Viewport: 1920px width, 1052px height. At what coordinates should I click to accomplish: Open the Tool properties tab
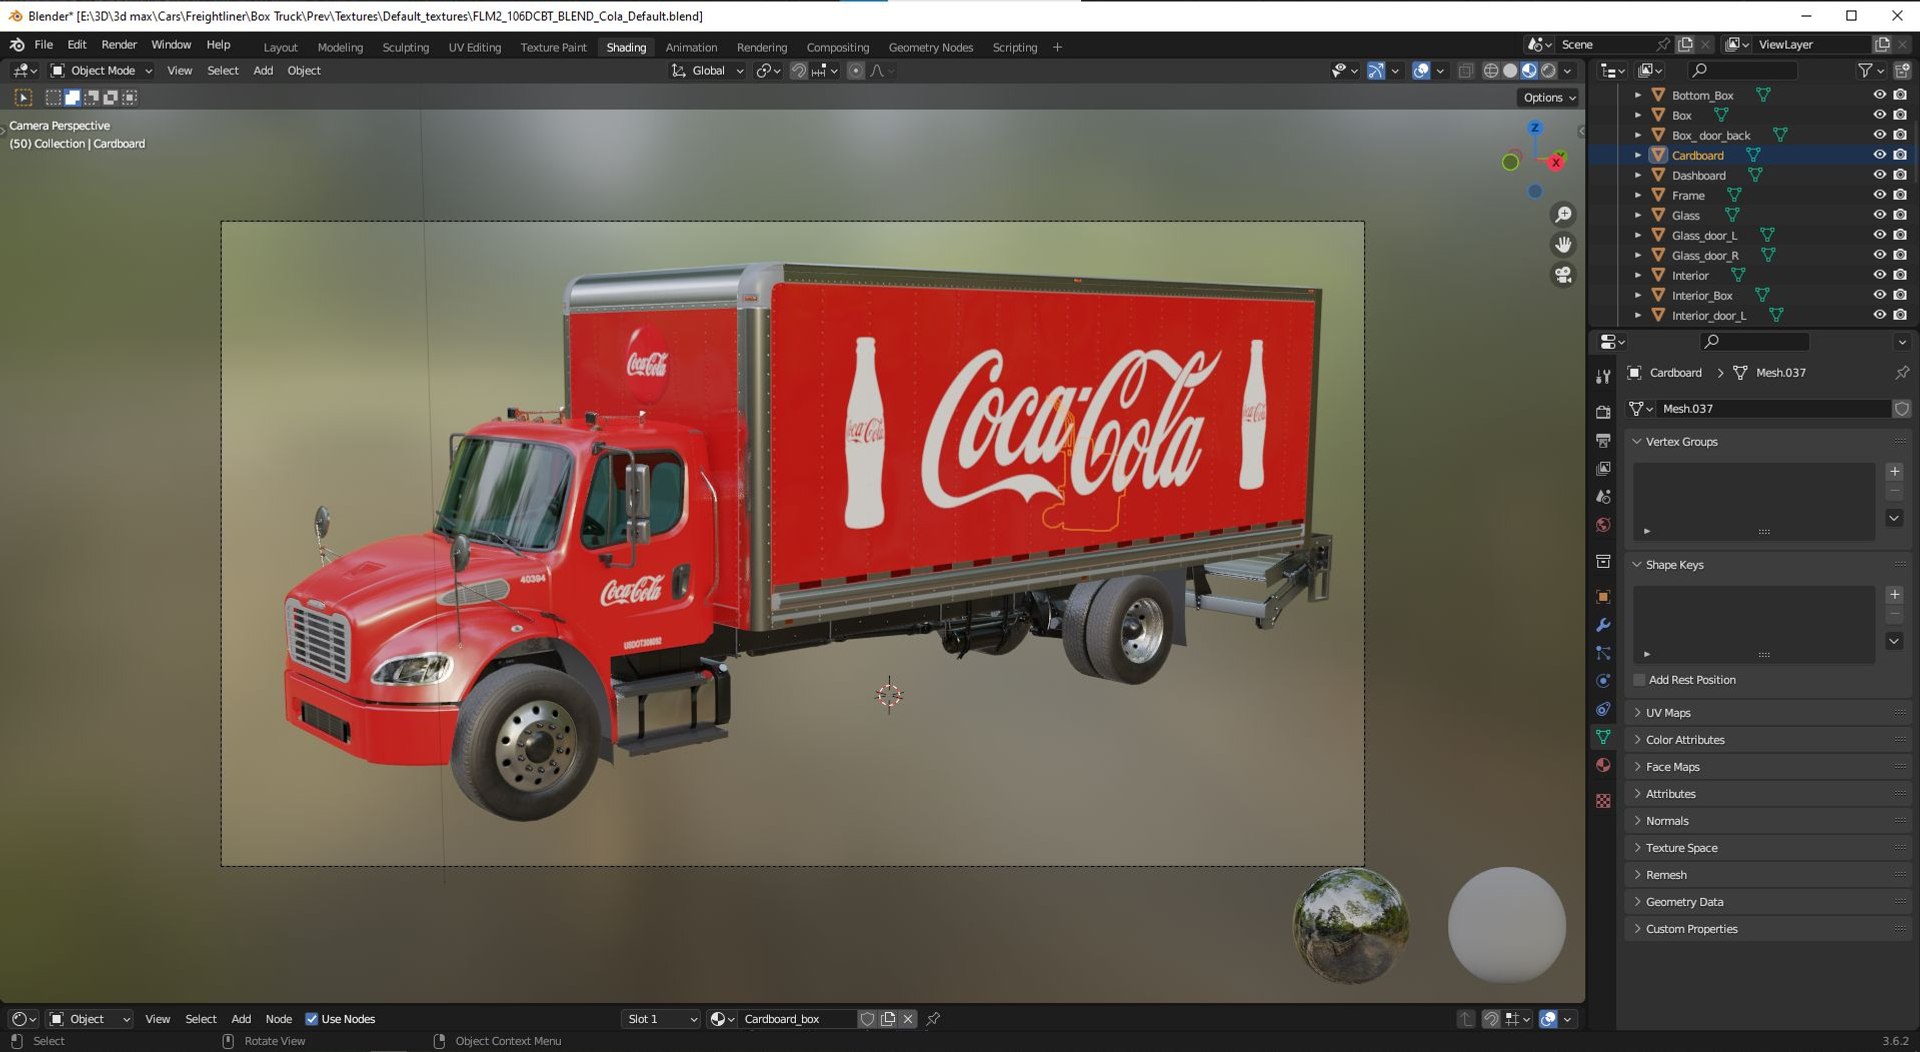pos(1603,376)
